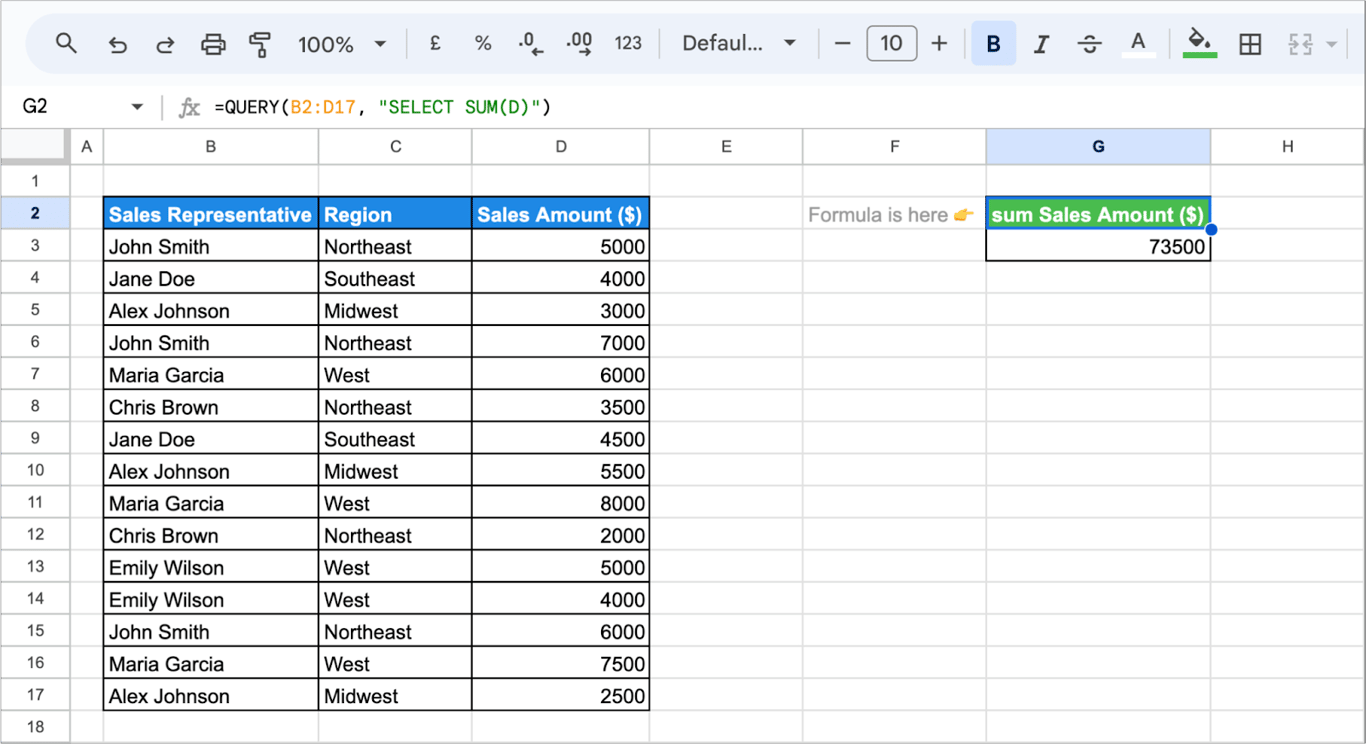
Task: Increase font size with plus button
Action: point(939,43)
